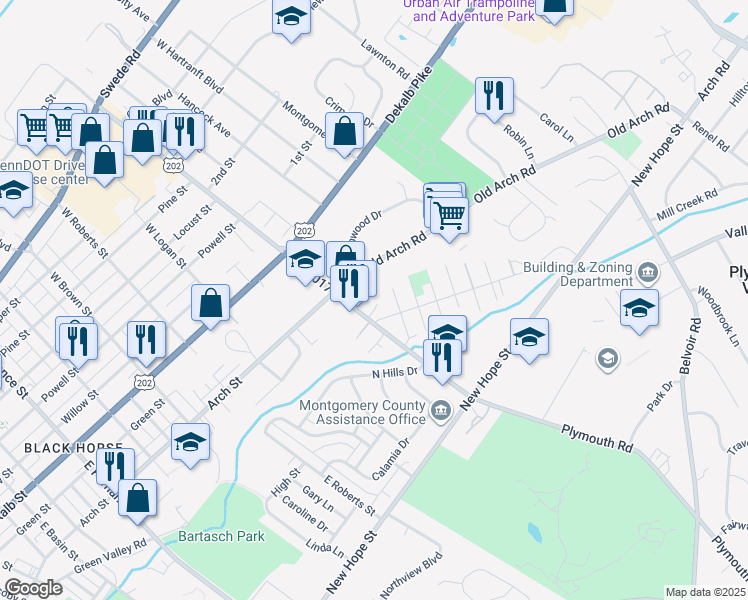Screen dimensions: 748x600
Task: Select the Linda Ln street label
Action: [324, 548]
